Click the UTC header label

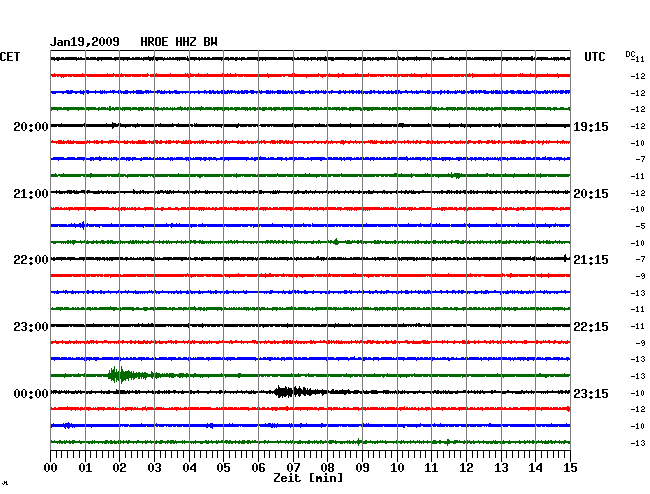tap(595, 57)
